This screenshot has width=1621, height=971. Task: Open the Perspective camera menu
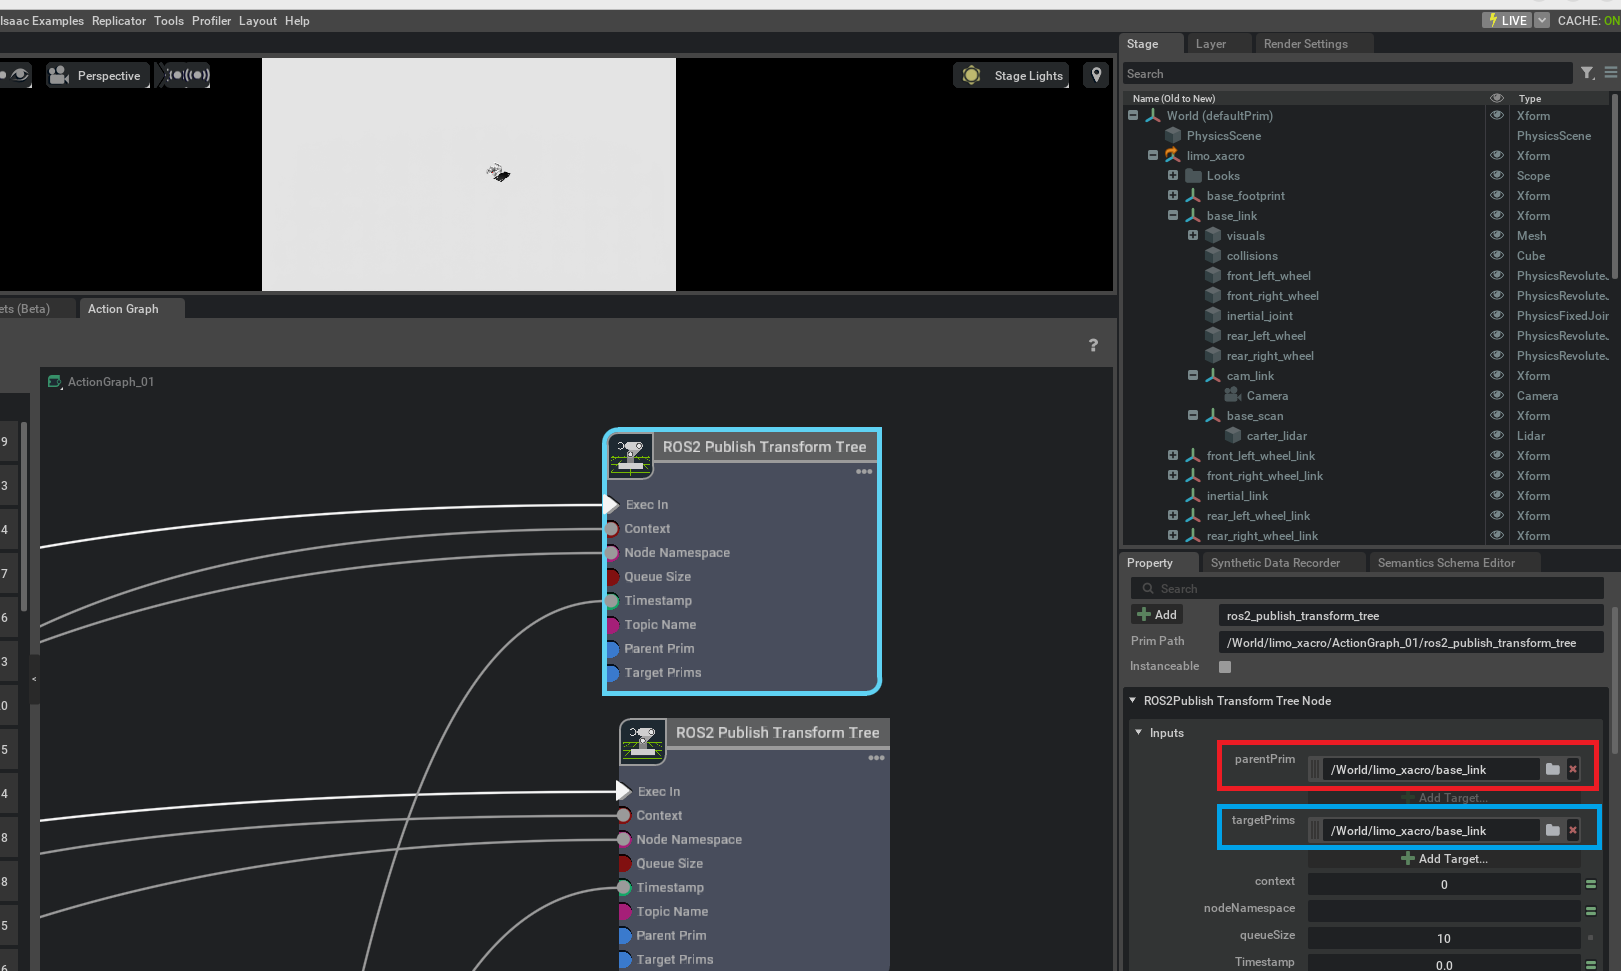tap(97, 75)
